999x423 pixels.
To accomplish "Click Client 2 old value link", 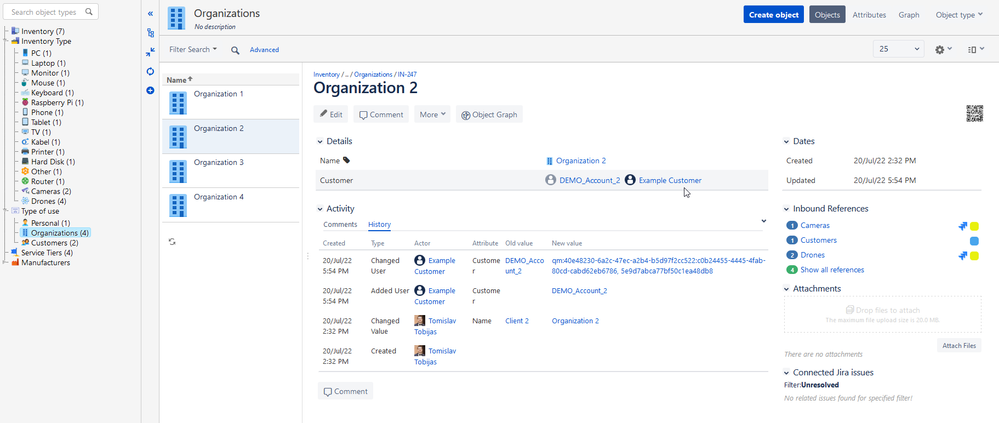I will pos(517,321).
